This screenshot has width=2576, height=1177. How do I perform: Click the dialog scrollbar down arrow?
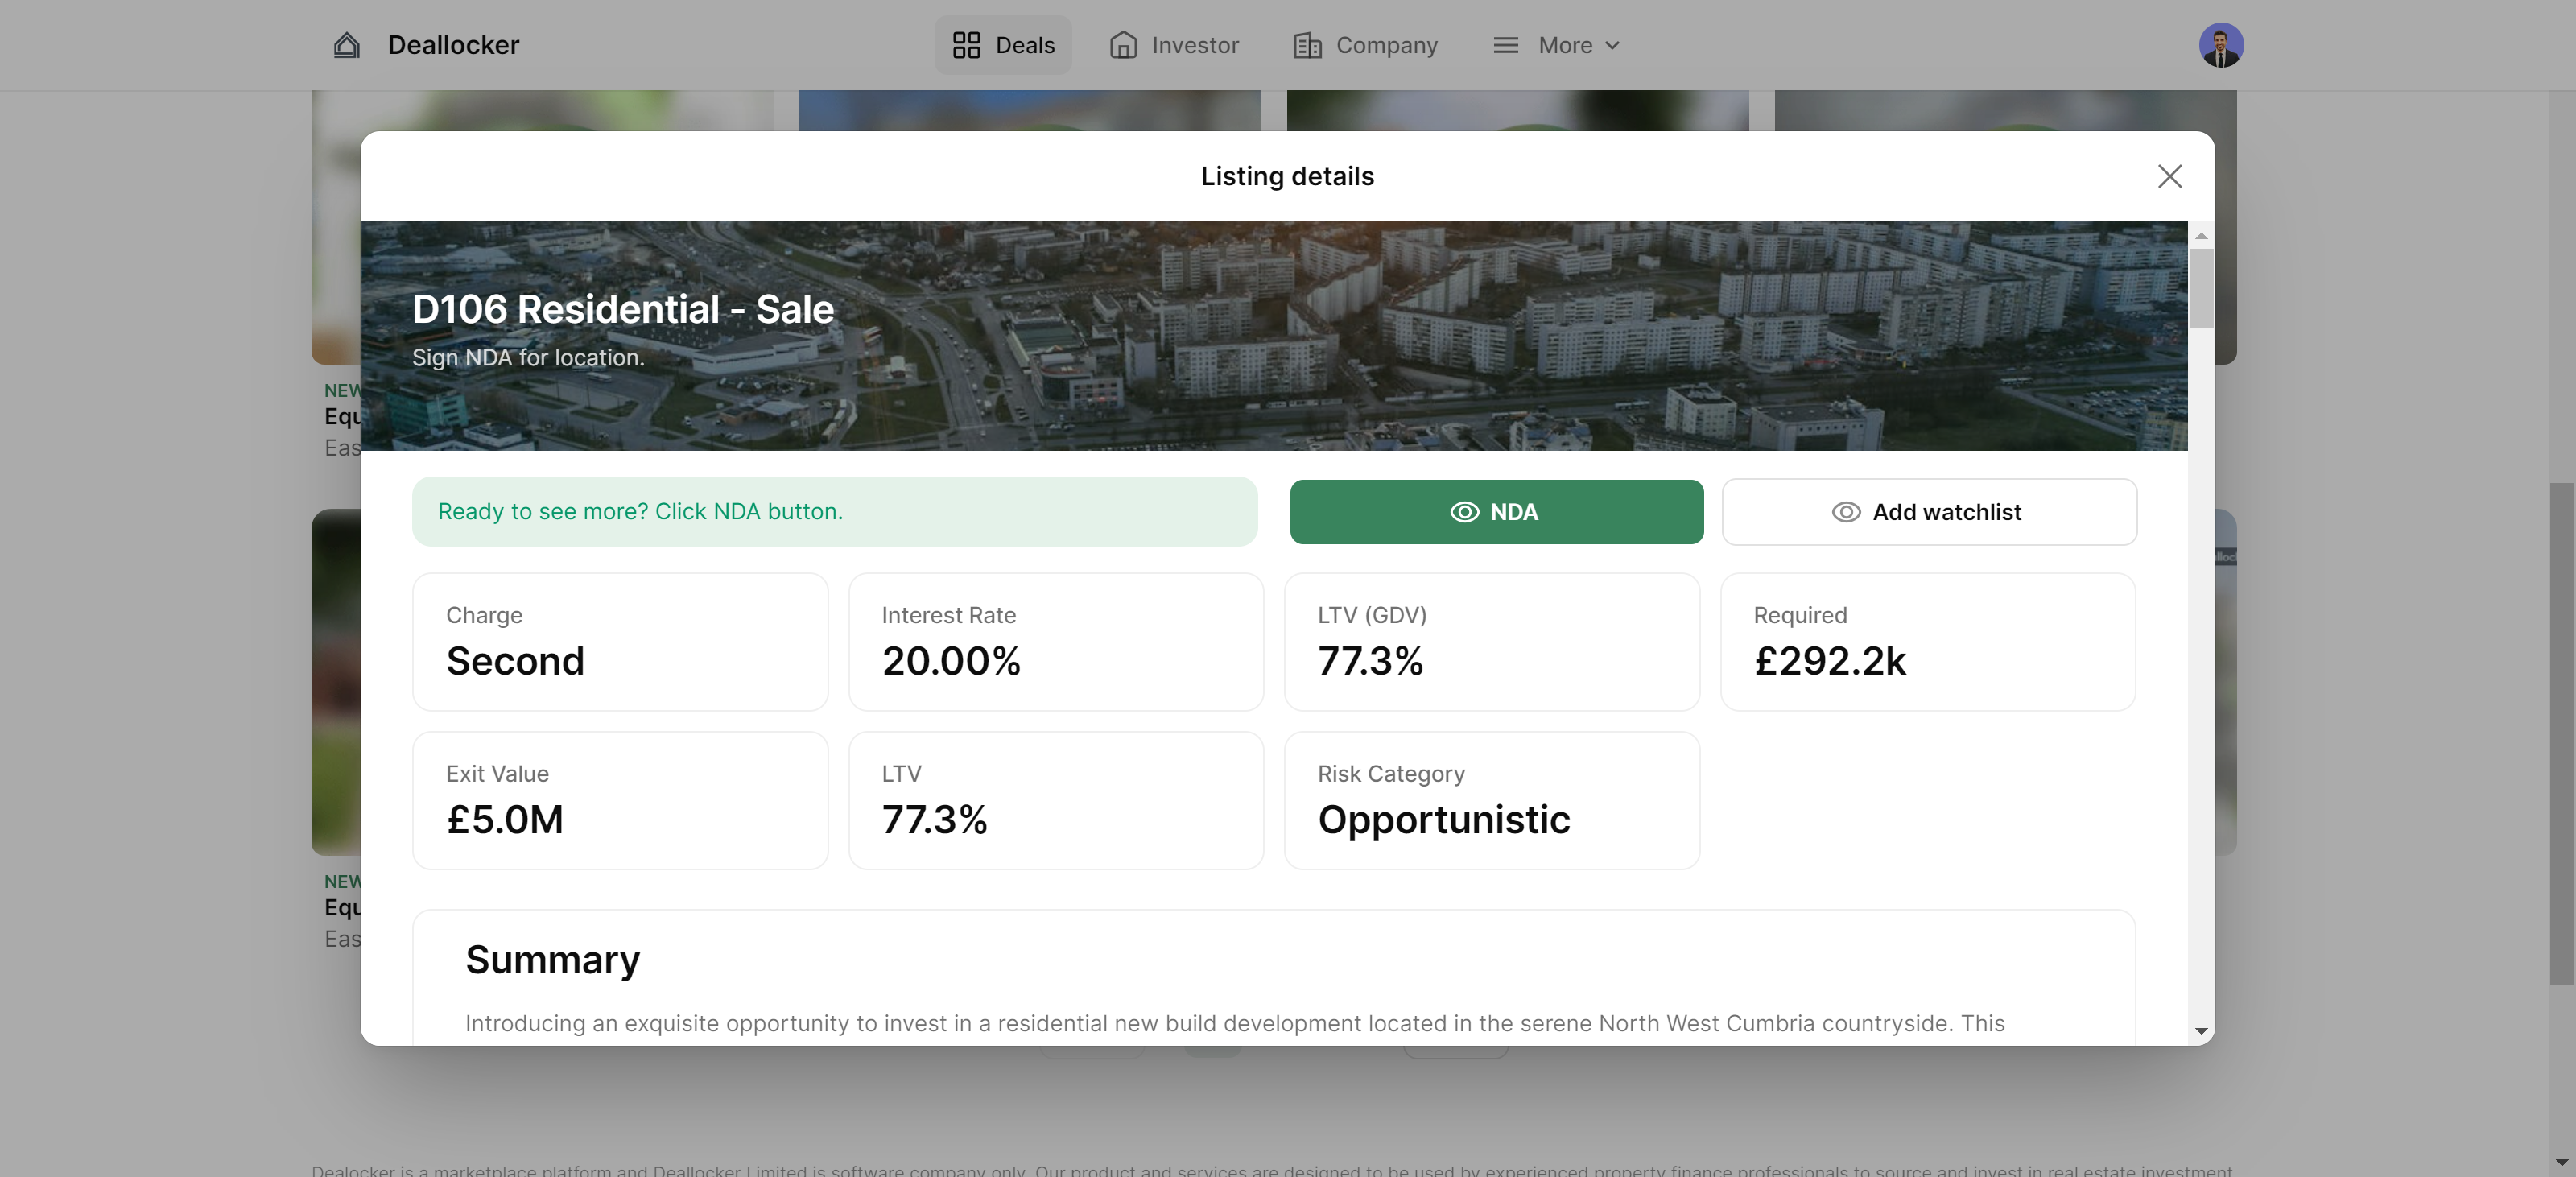(2200, 1031)
